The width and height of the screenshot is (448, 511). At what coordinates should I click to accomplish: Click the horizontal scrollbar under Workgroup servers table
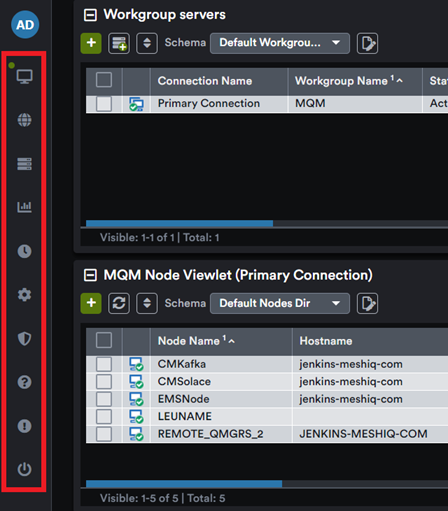[179, 223]
